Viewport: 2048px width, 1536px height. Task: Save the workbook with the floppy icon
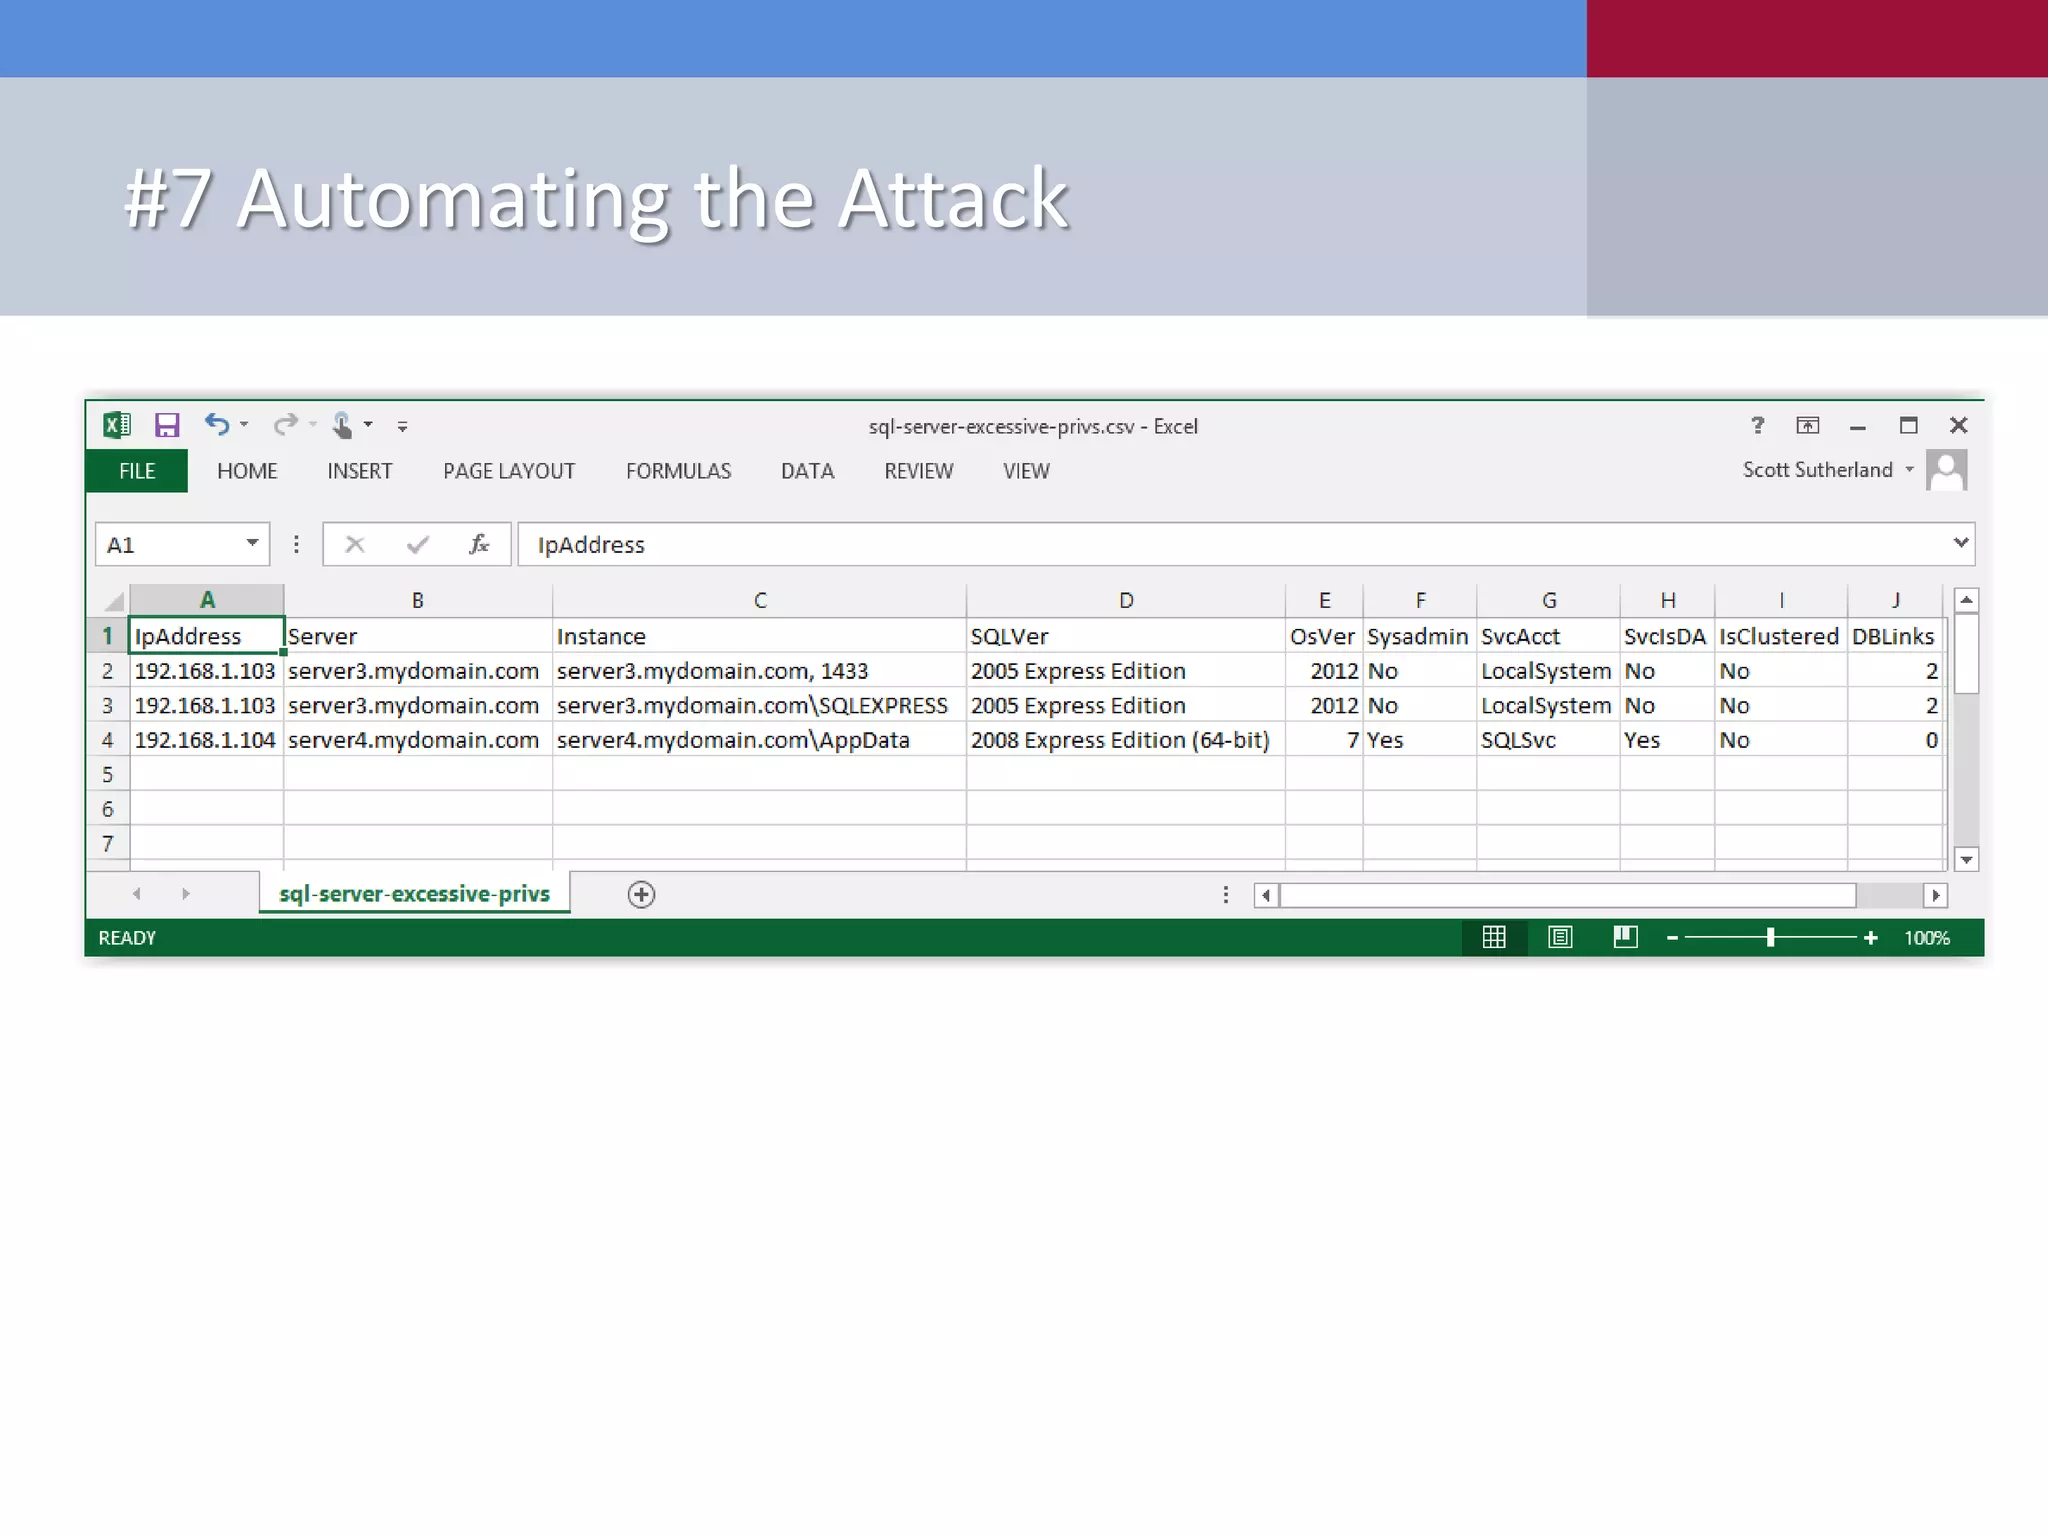pos(167,425)
